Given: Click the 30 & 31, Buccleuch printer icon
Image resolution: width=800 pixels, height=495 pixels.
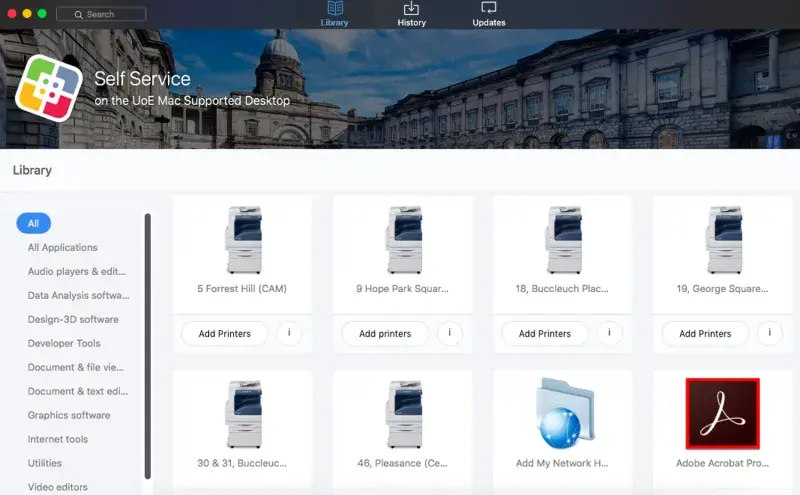Looking at the screenshot, I should pyautogui.click(x=244, y=414).
